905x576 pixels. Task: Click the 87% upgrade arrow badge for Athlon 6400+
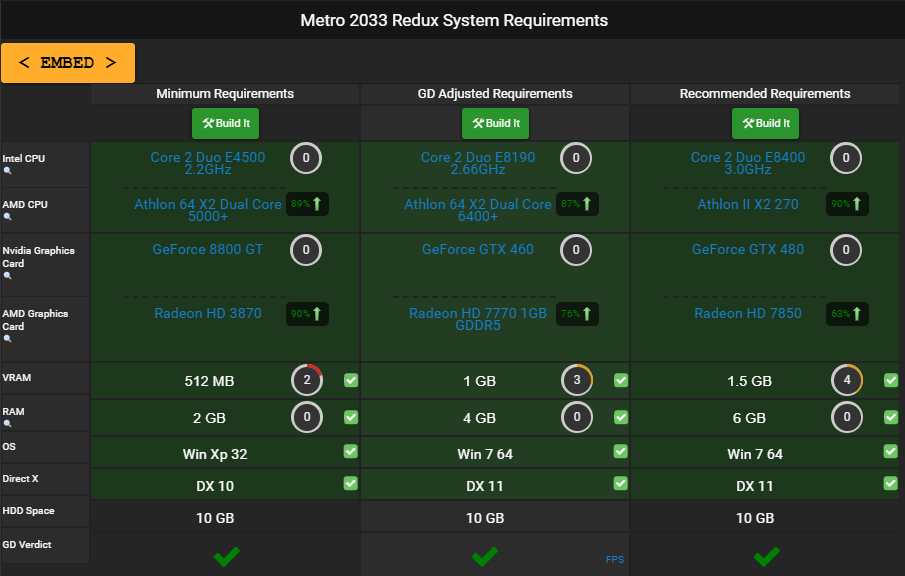(577, 204)
